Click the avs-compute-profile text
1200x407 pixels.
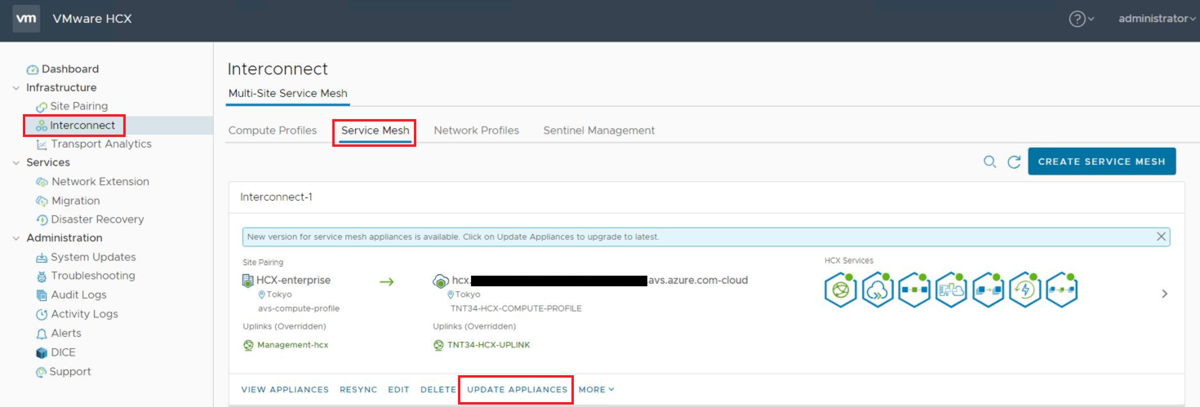tap(299, 308)
